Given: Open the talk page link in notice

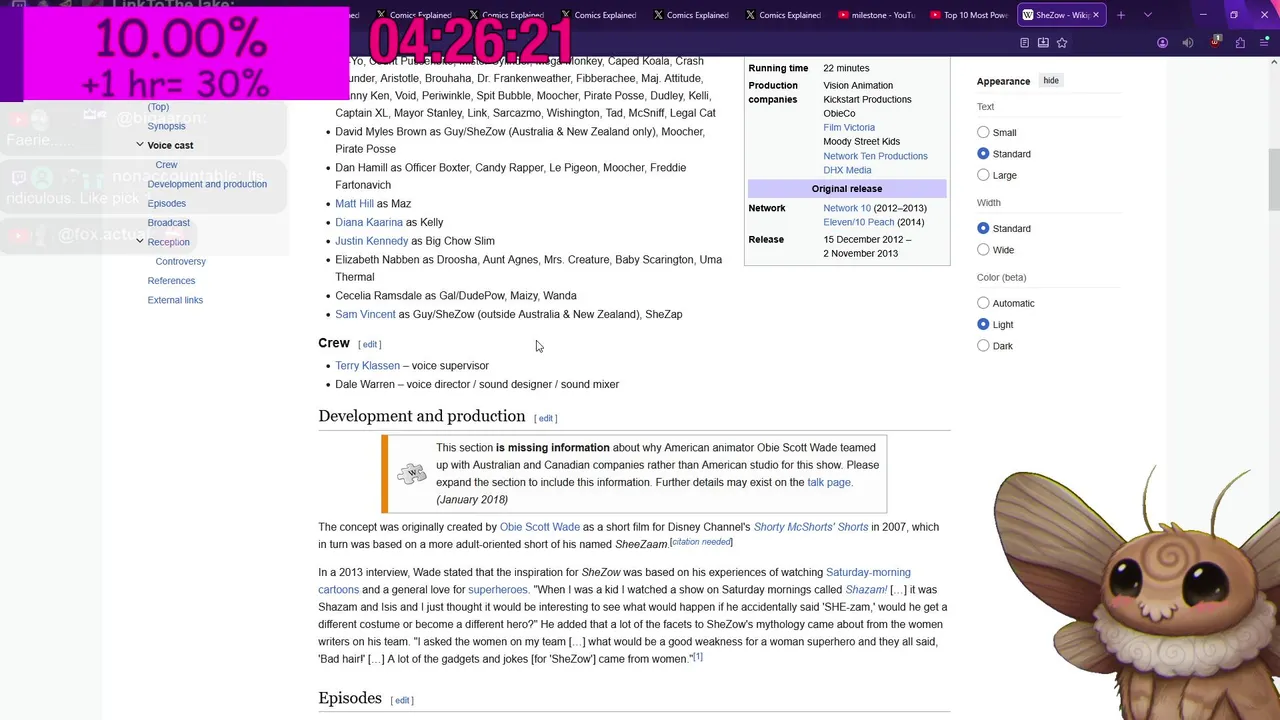Looking at the screenshot, I should 829,482.
